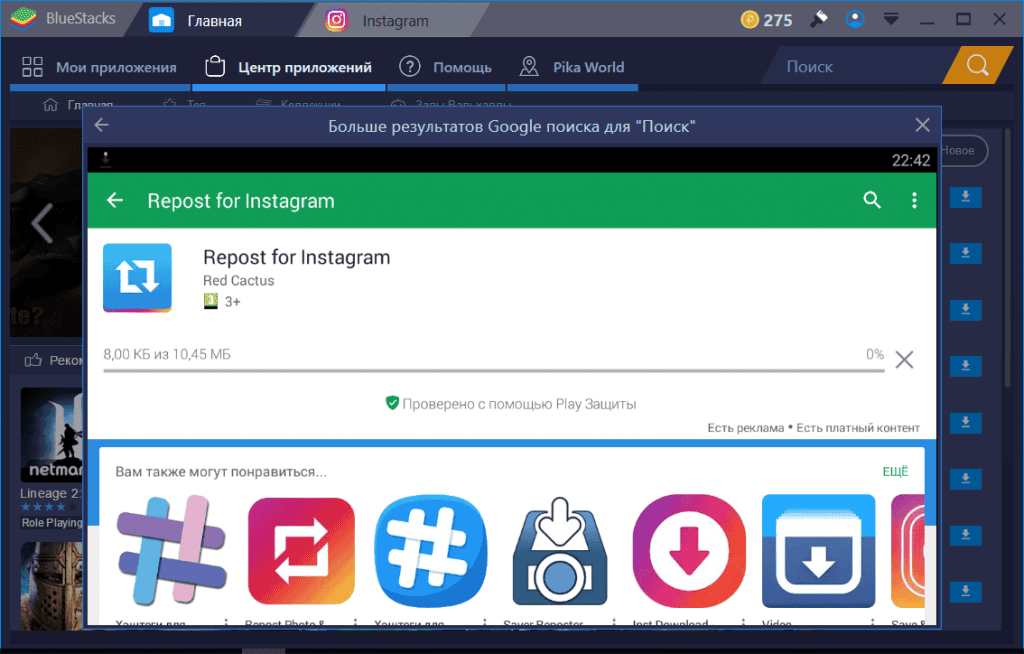Close the Google search results dialog
1024x654 pixels.
[922, 125]
